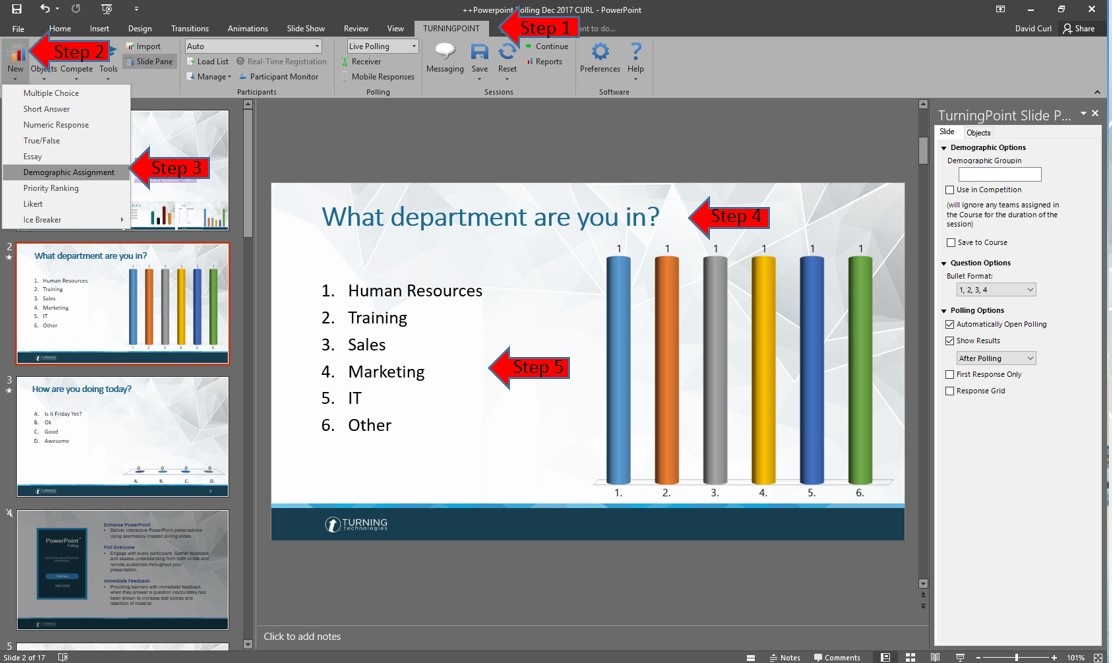1112x663 pixels.
Task: Toggle the Slide Pane button
Action: 150,62
